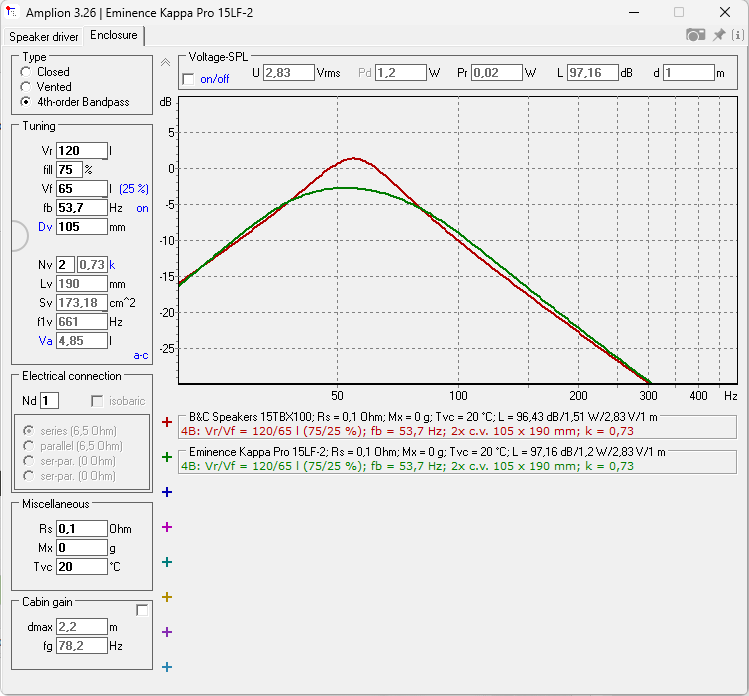Click the Vf volume input field
This screenshot has height=696, width=749.
pyautogui.click(x=82, y=189)
